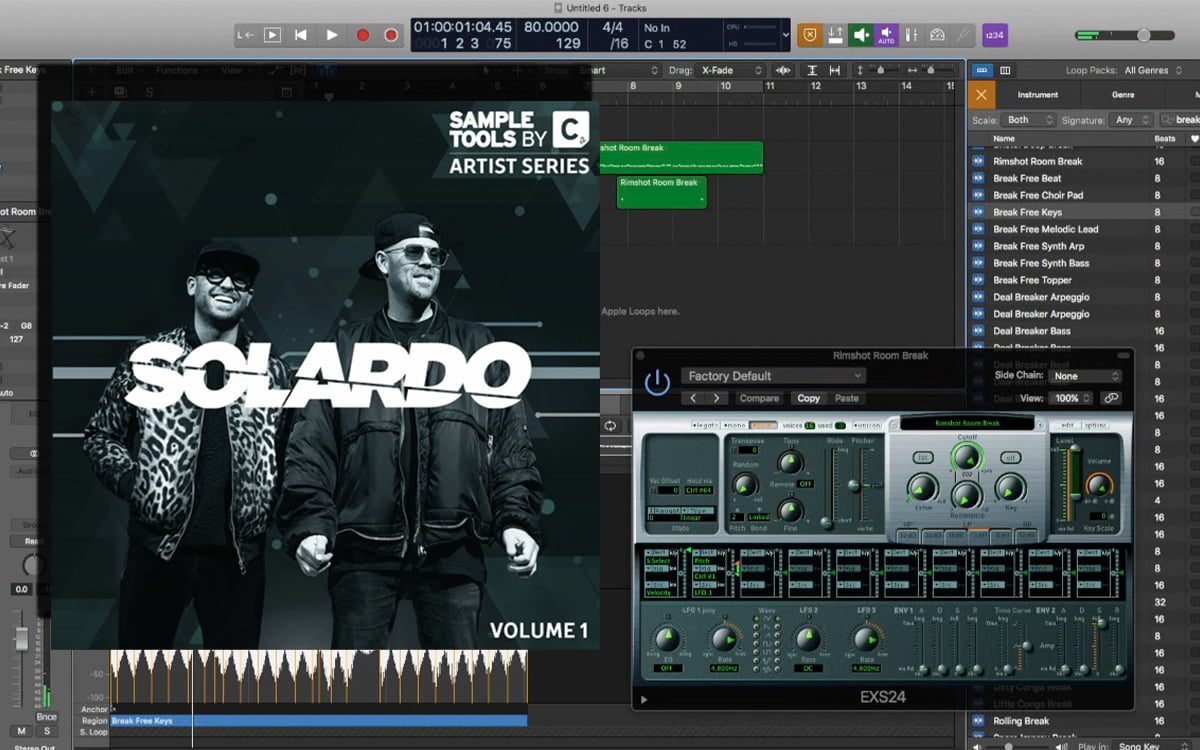The height and width of the screenshot is (750, 1200).
Task: Click the Solardo Volume 1 artwork
Action: click(x=326, y=375)
